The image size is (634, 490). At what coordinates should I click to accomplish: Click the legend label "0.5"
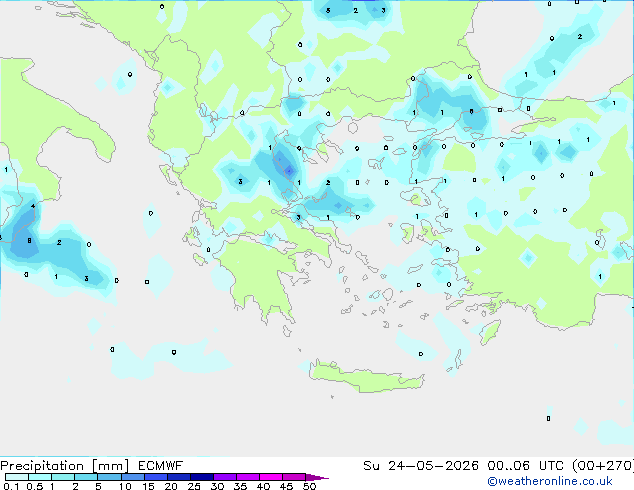[x=34, y=486]
